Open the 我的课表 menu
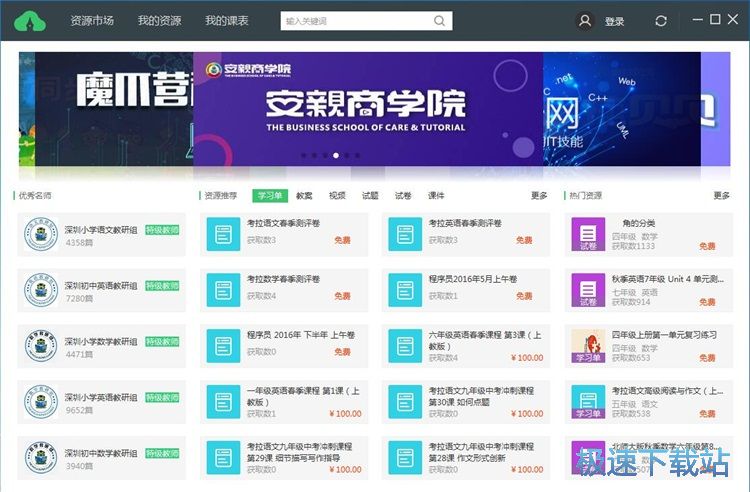This screenshot has height=492, width=750. pos(227,21)
